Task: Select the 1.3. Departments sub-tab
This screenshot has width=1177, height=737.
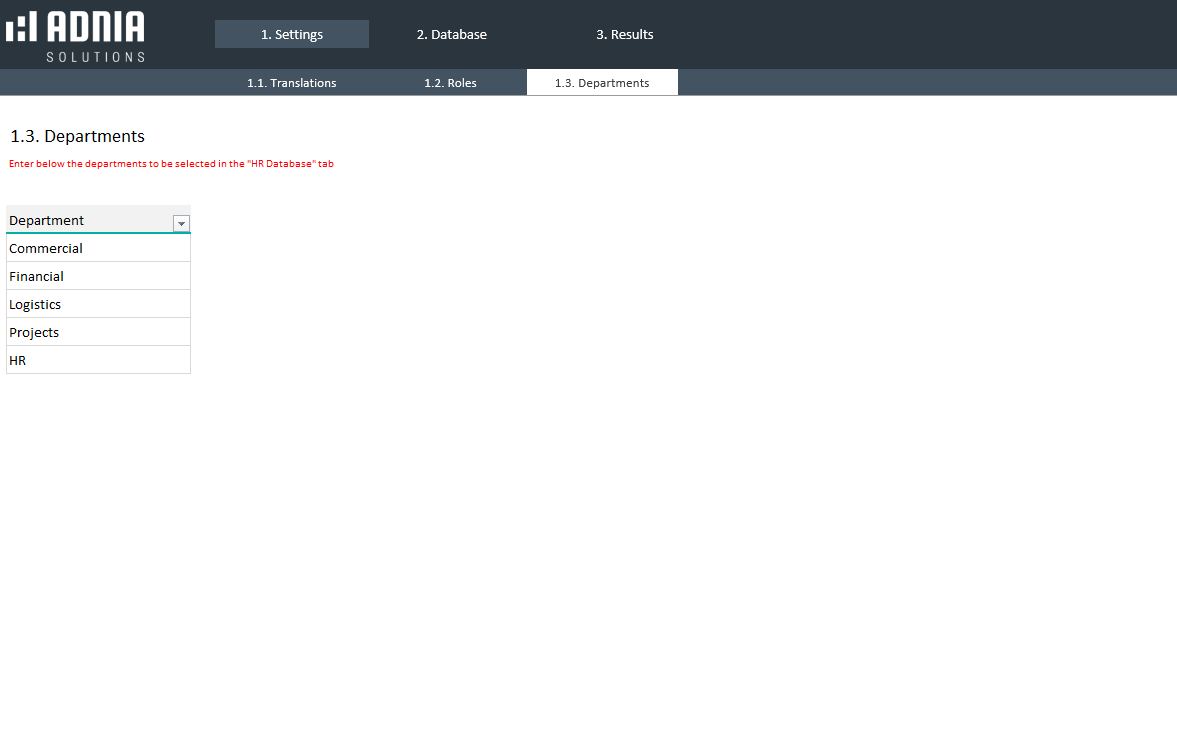Action: point(602,83)
